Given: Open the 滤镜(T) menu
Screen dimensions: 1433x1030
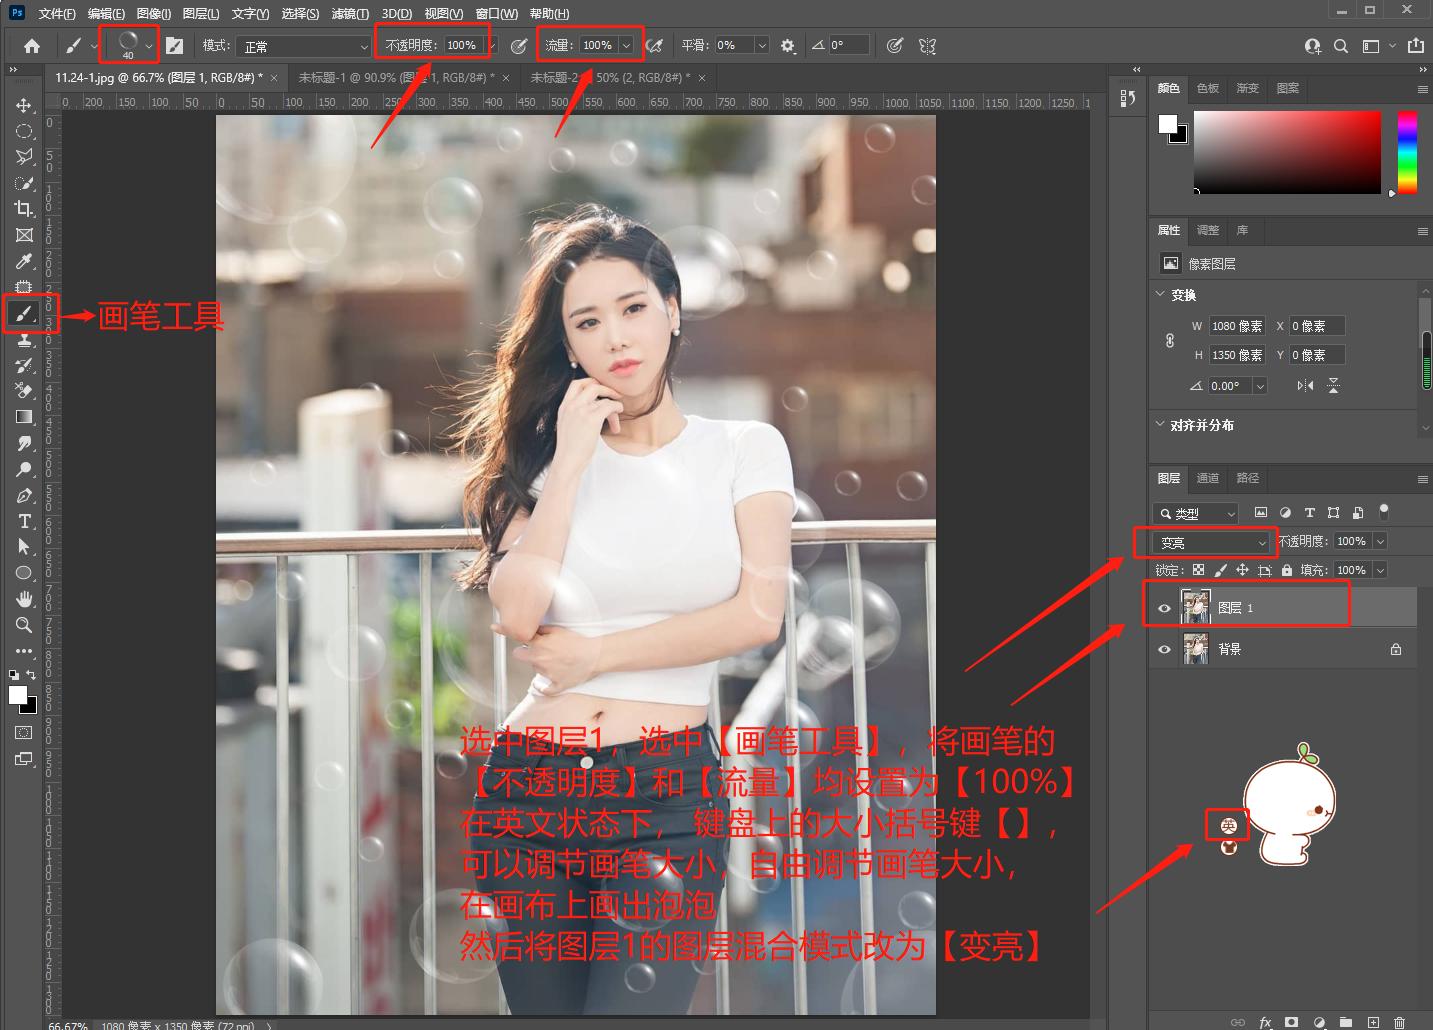Looking at the screenshot, I should [349, 14].
